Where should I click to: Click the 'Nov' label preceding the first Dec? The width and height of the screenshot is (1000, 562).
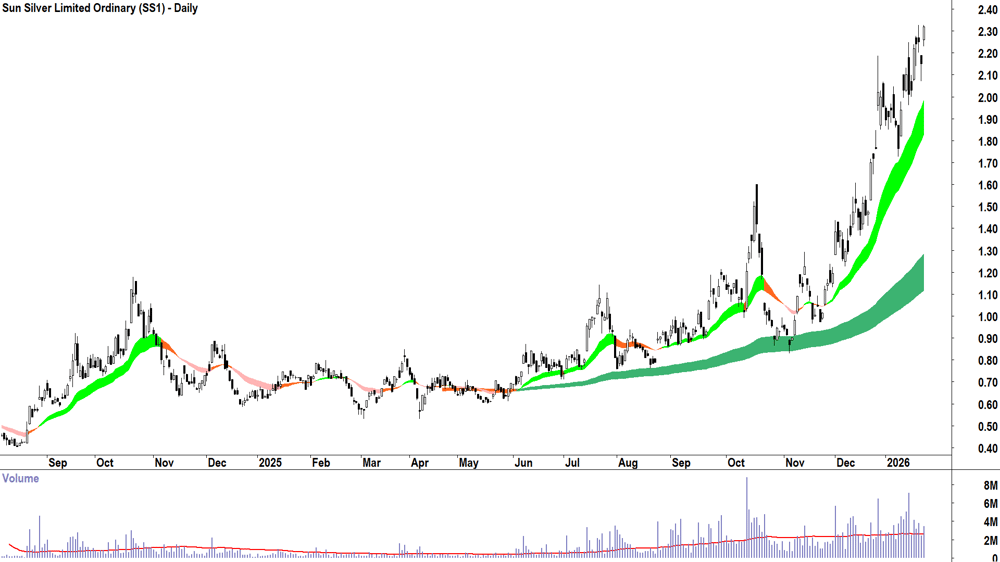[164, 462]
